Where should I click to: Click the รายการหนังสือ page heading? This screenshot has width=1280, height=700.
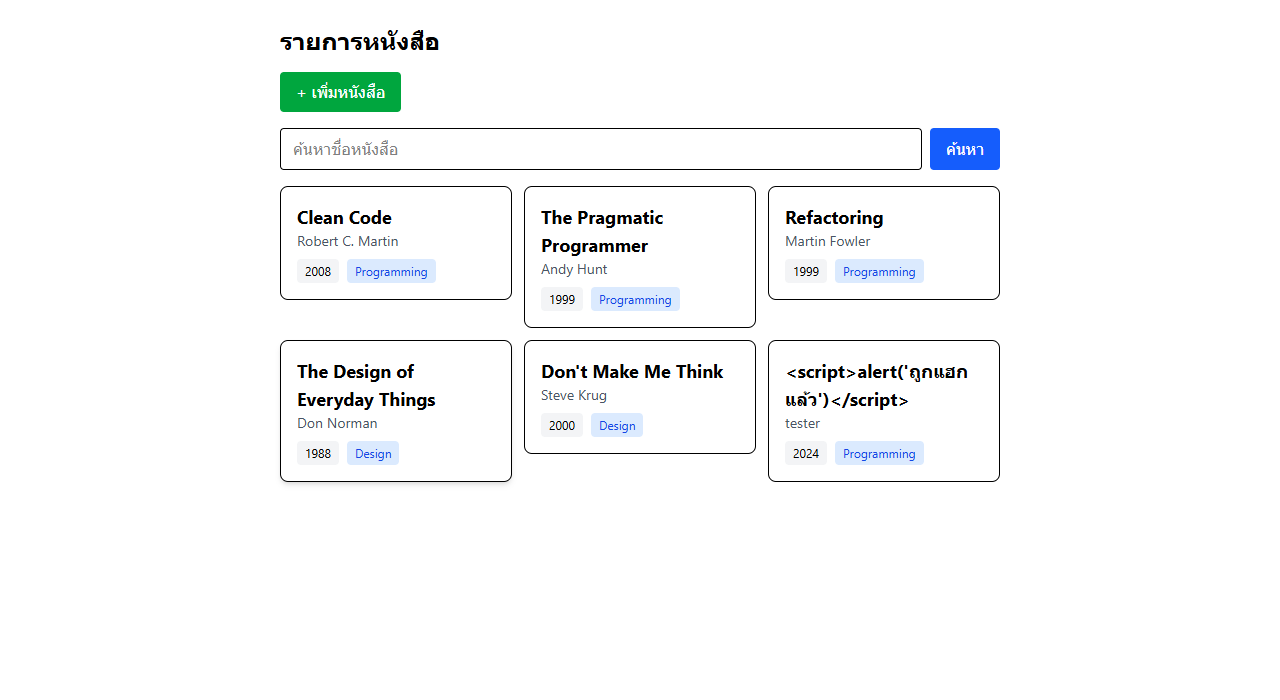coord(359,42)
